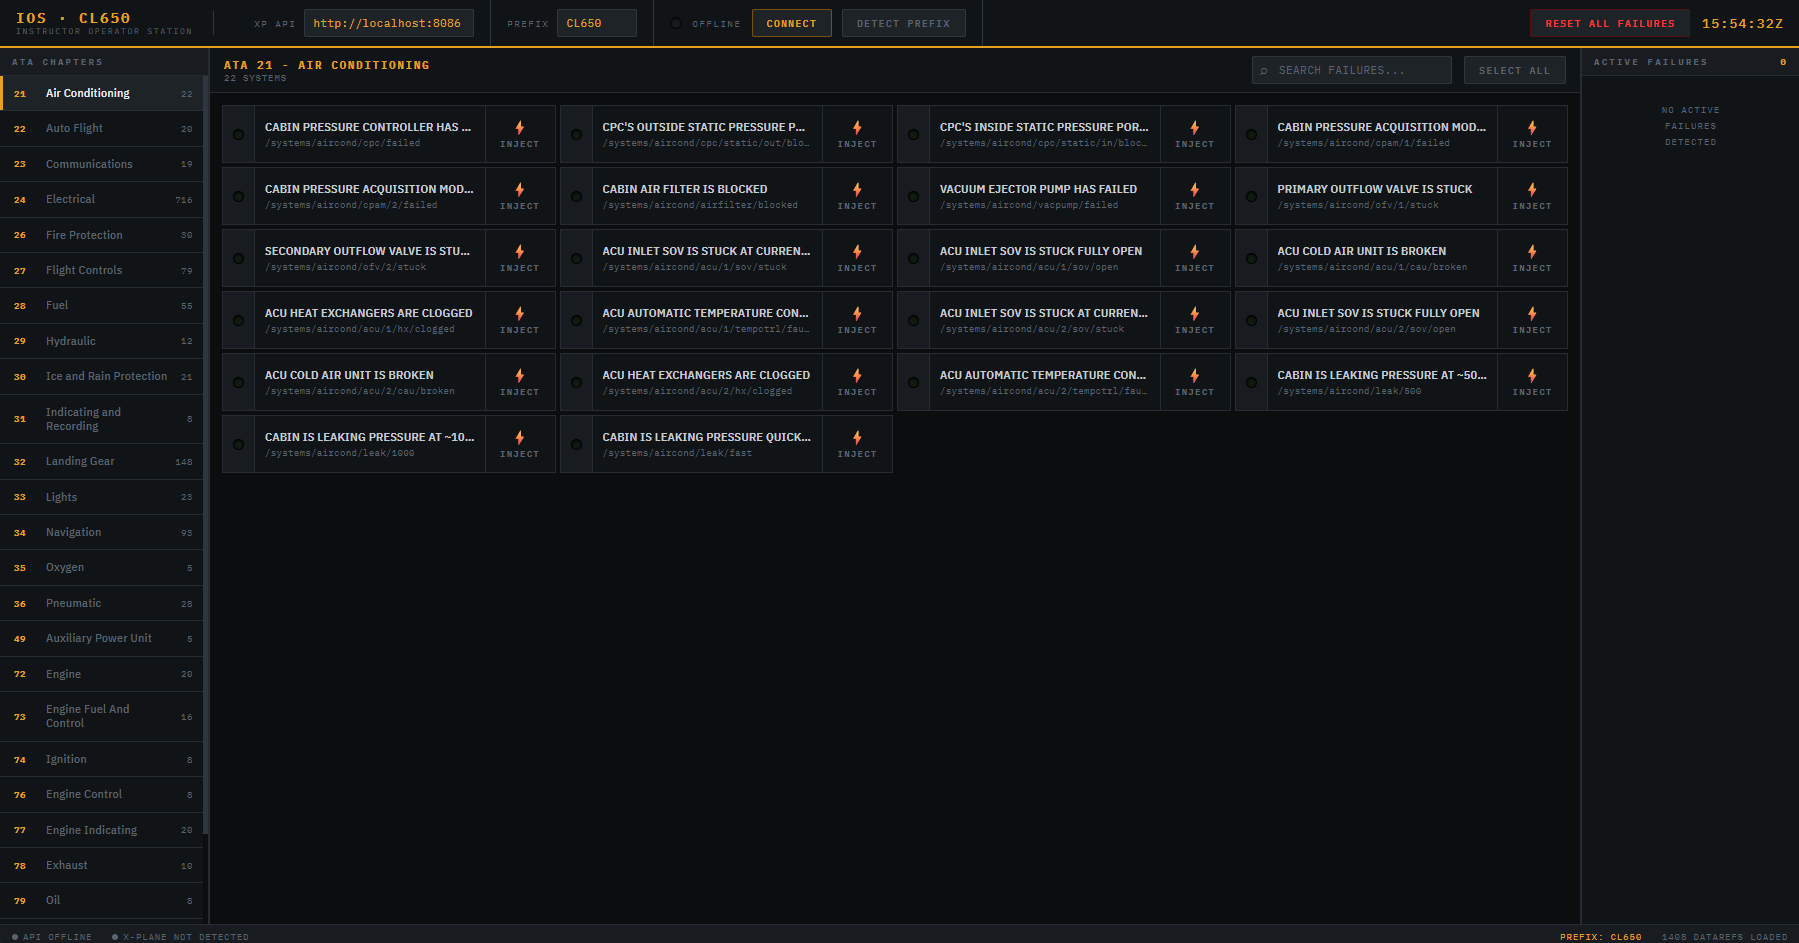
Task: Select the Cabin Air Filter Is Blocked radio
Action: click(576, 197)
